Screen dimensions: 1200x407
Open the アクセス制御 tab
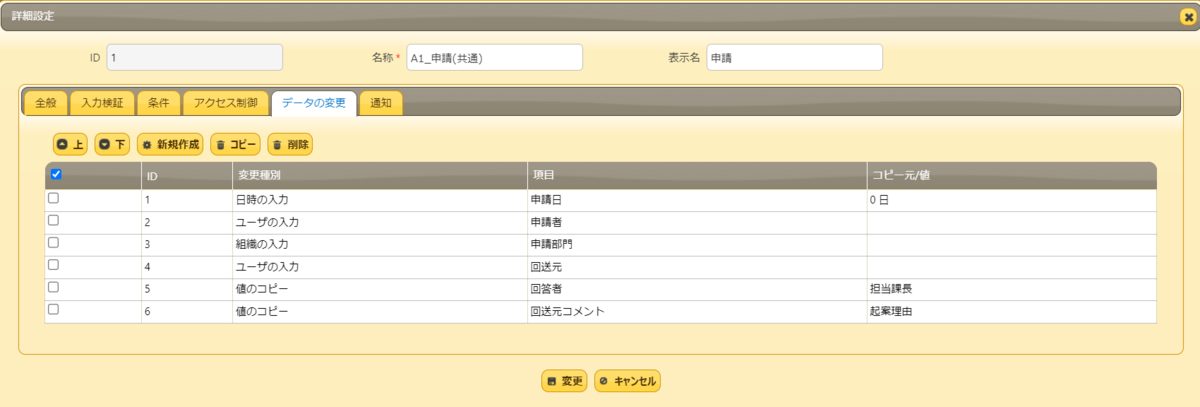click(x=226, y=103)
